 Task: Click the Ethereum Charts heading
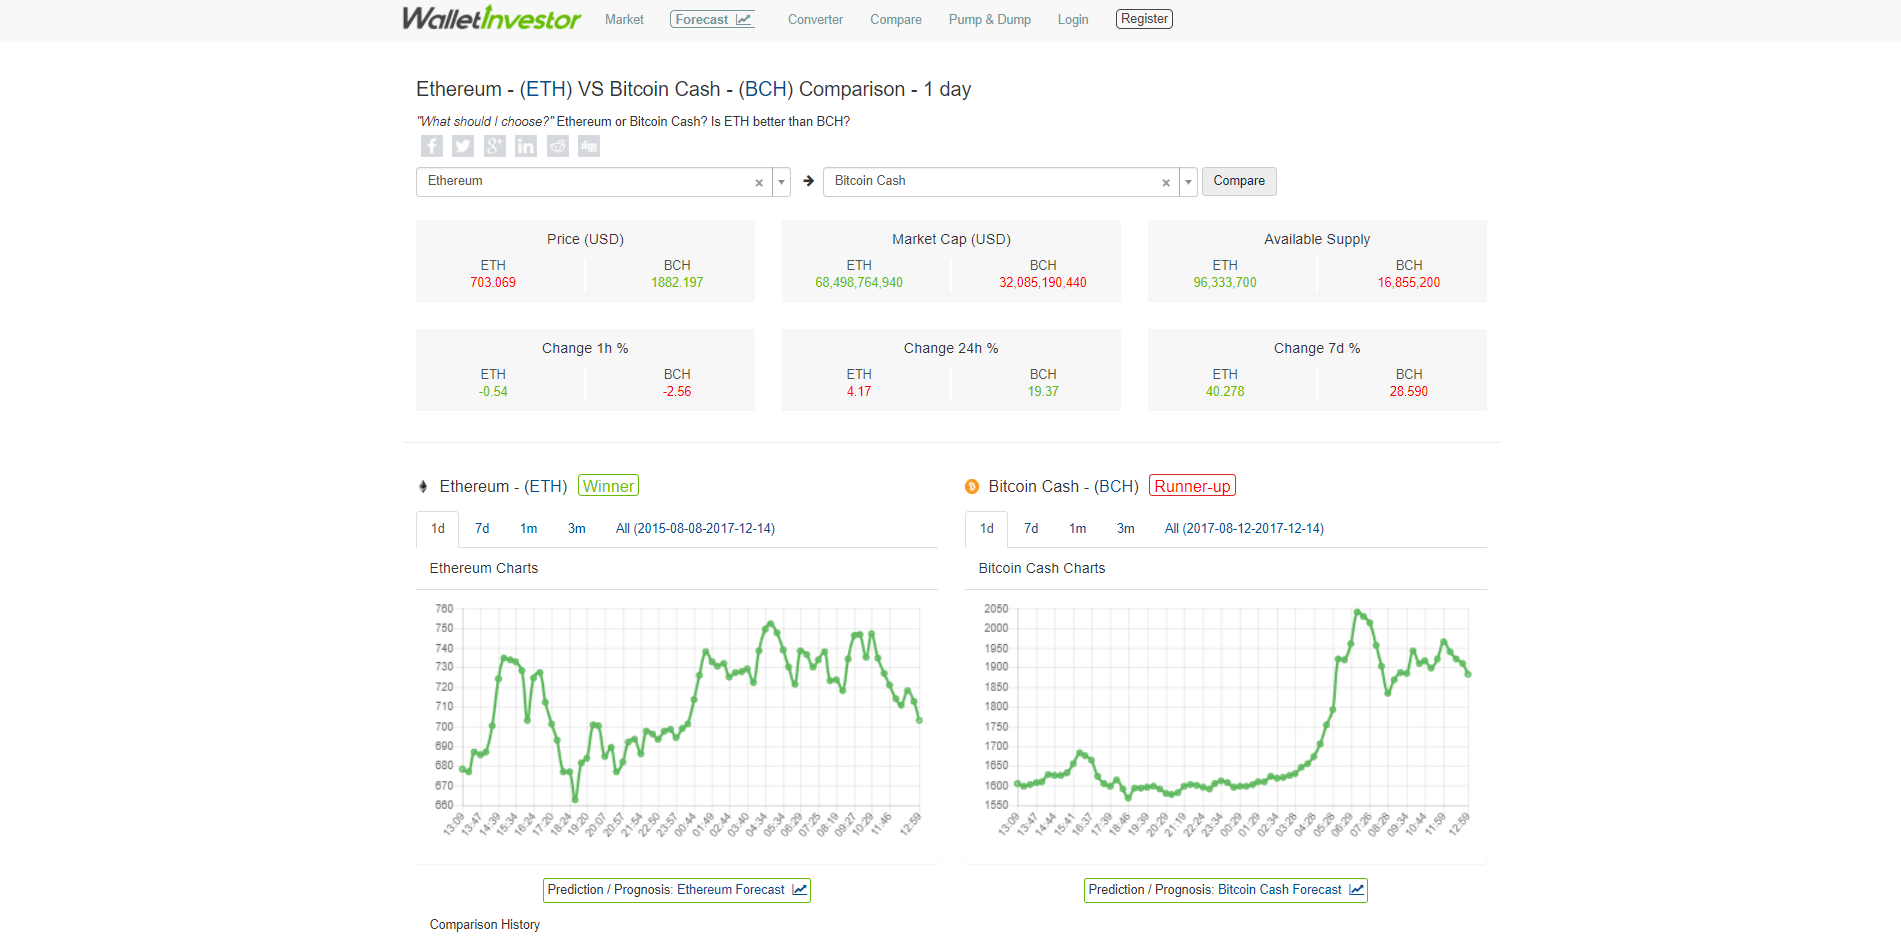(484, 568)
